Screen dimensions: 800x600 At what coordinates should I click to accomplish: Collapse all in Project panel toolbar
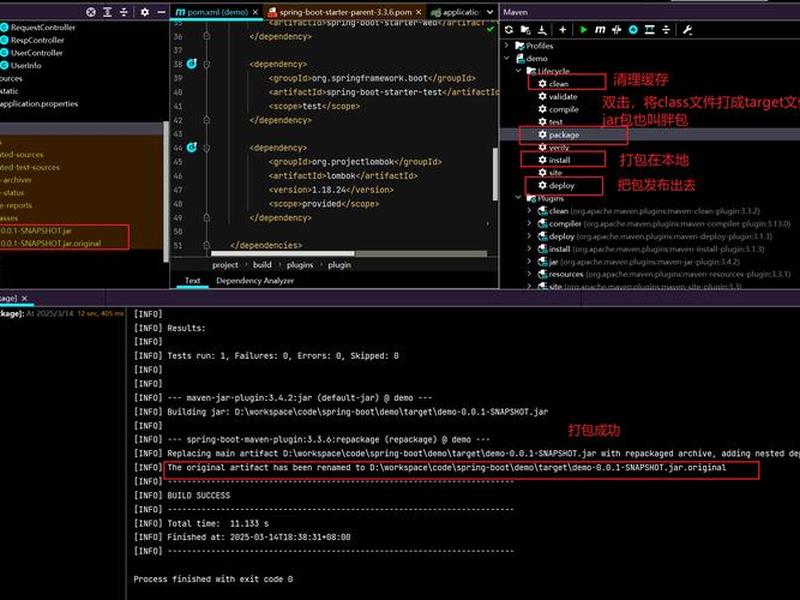tap(124, 12)
